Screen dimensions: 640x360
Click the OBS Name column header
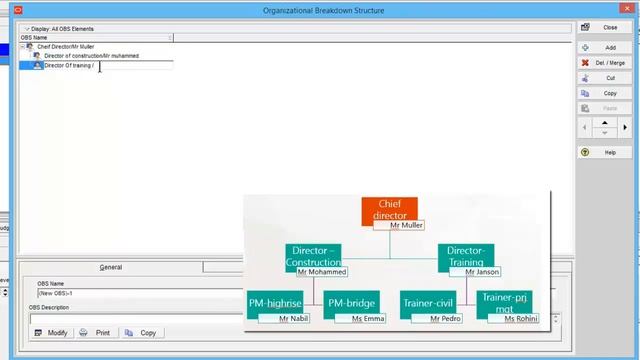(96, 38)
